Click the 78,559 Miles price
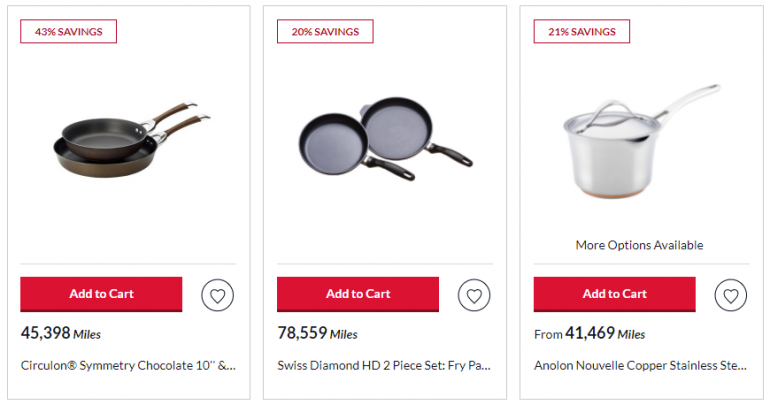Image resolution: width=770 pixels, height=405 pixels. (x=317, y=333)
